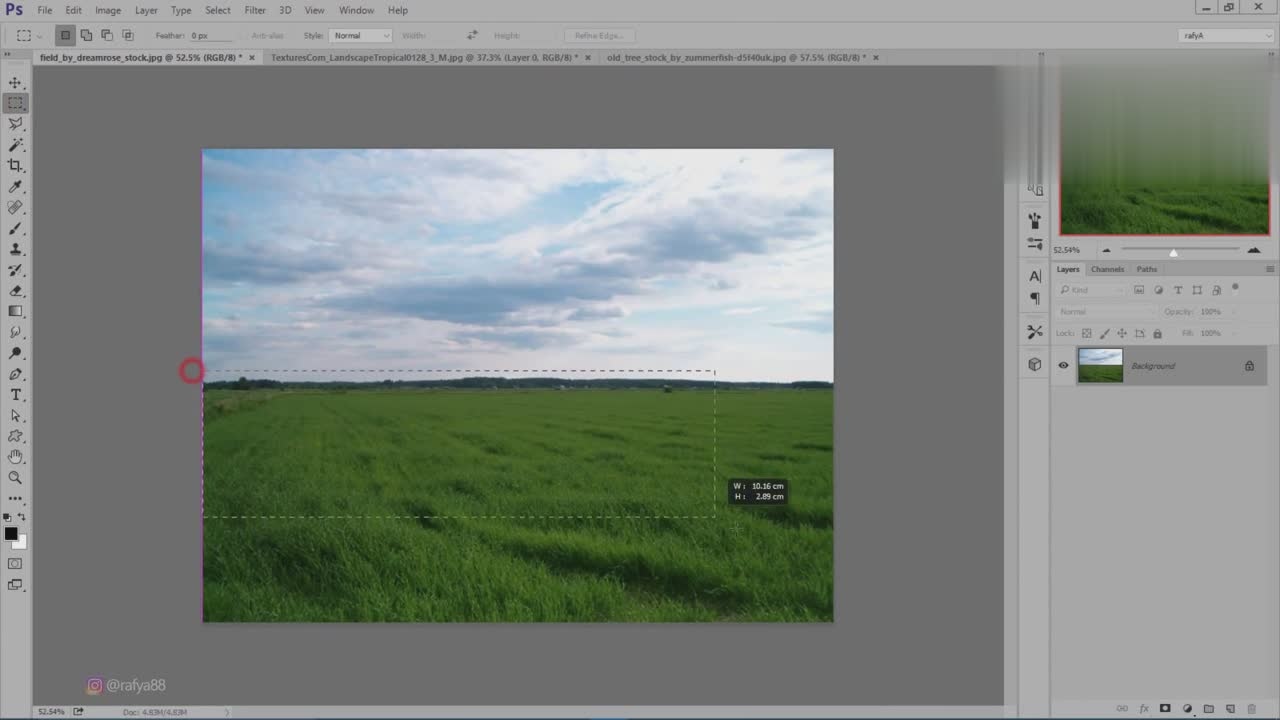The height and width of the screenshot is (720, 1280).
Task: Select the Rectangular Marquee tool in toolbox
Action: tap(16, 103)
